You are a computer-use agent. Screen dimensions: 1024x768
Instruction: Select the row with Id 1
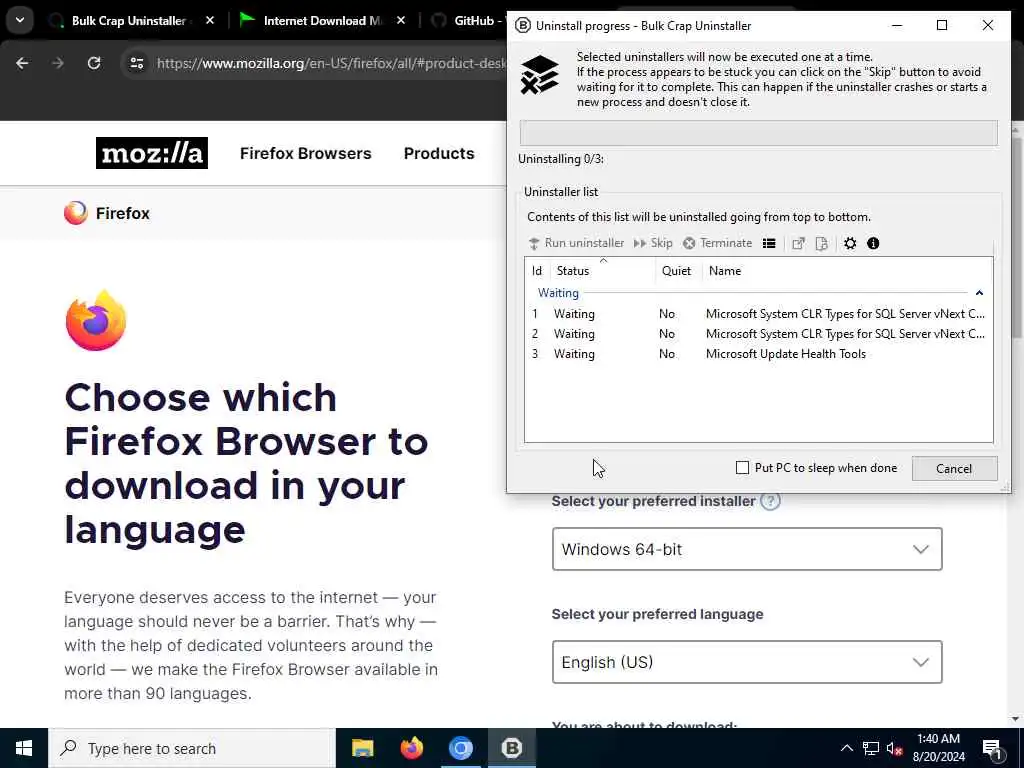coord(758,313)
